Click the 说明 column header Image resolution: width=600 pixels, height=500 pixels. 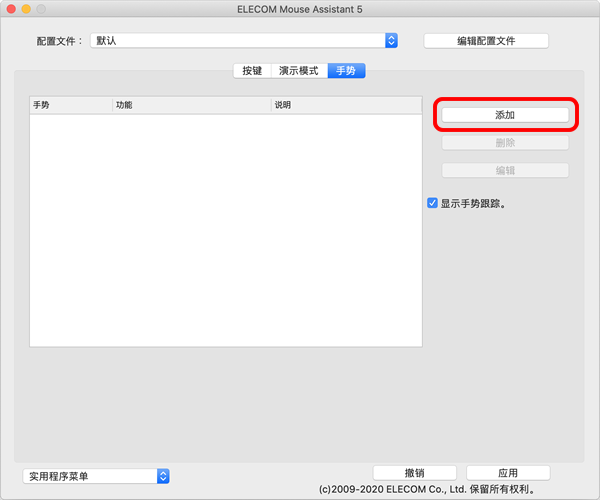[x=347, y=105]
